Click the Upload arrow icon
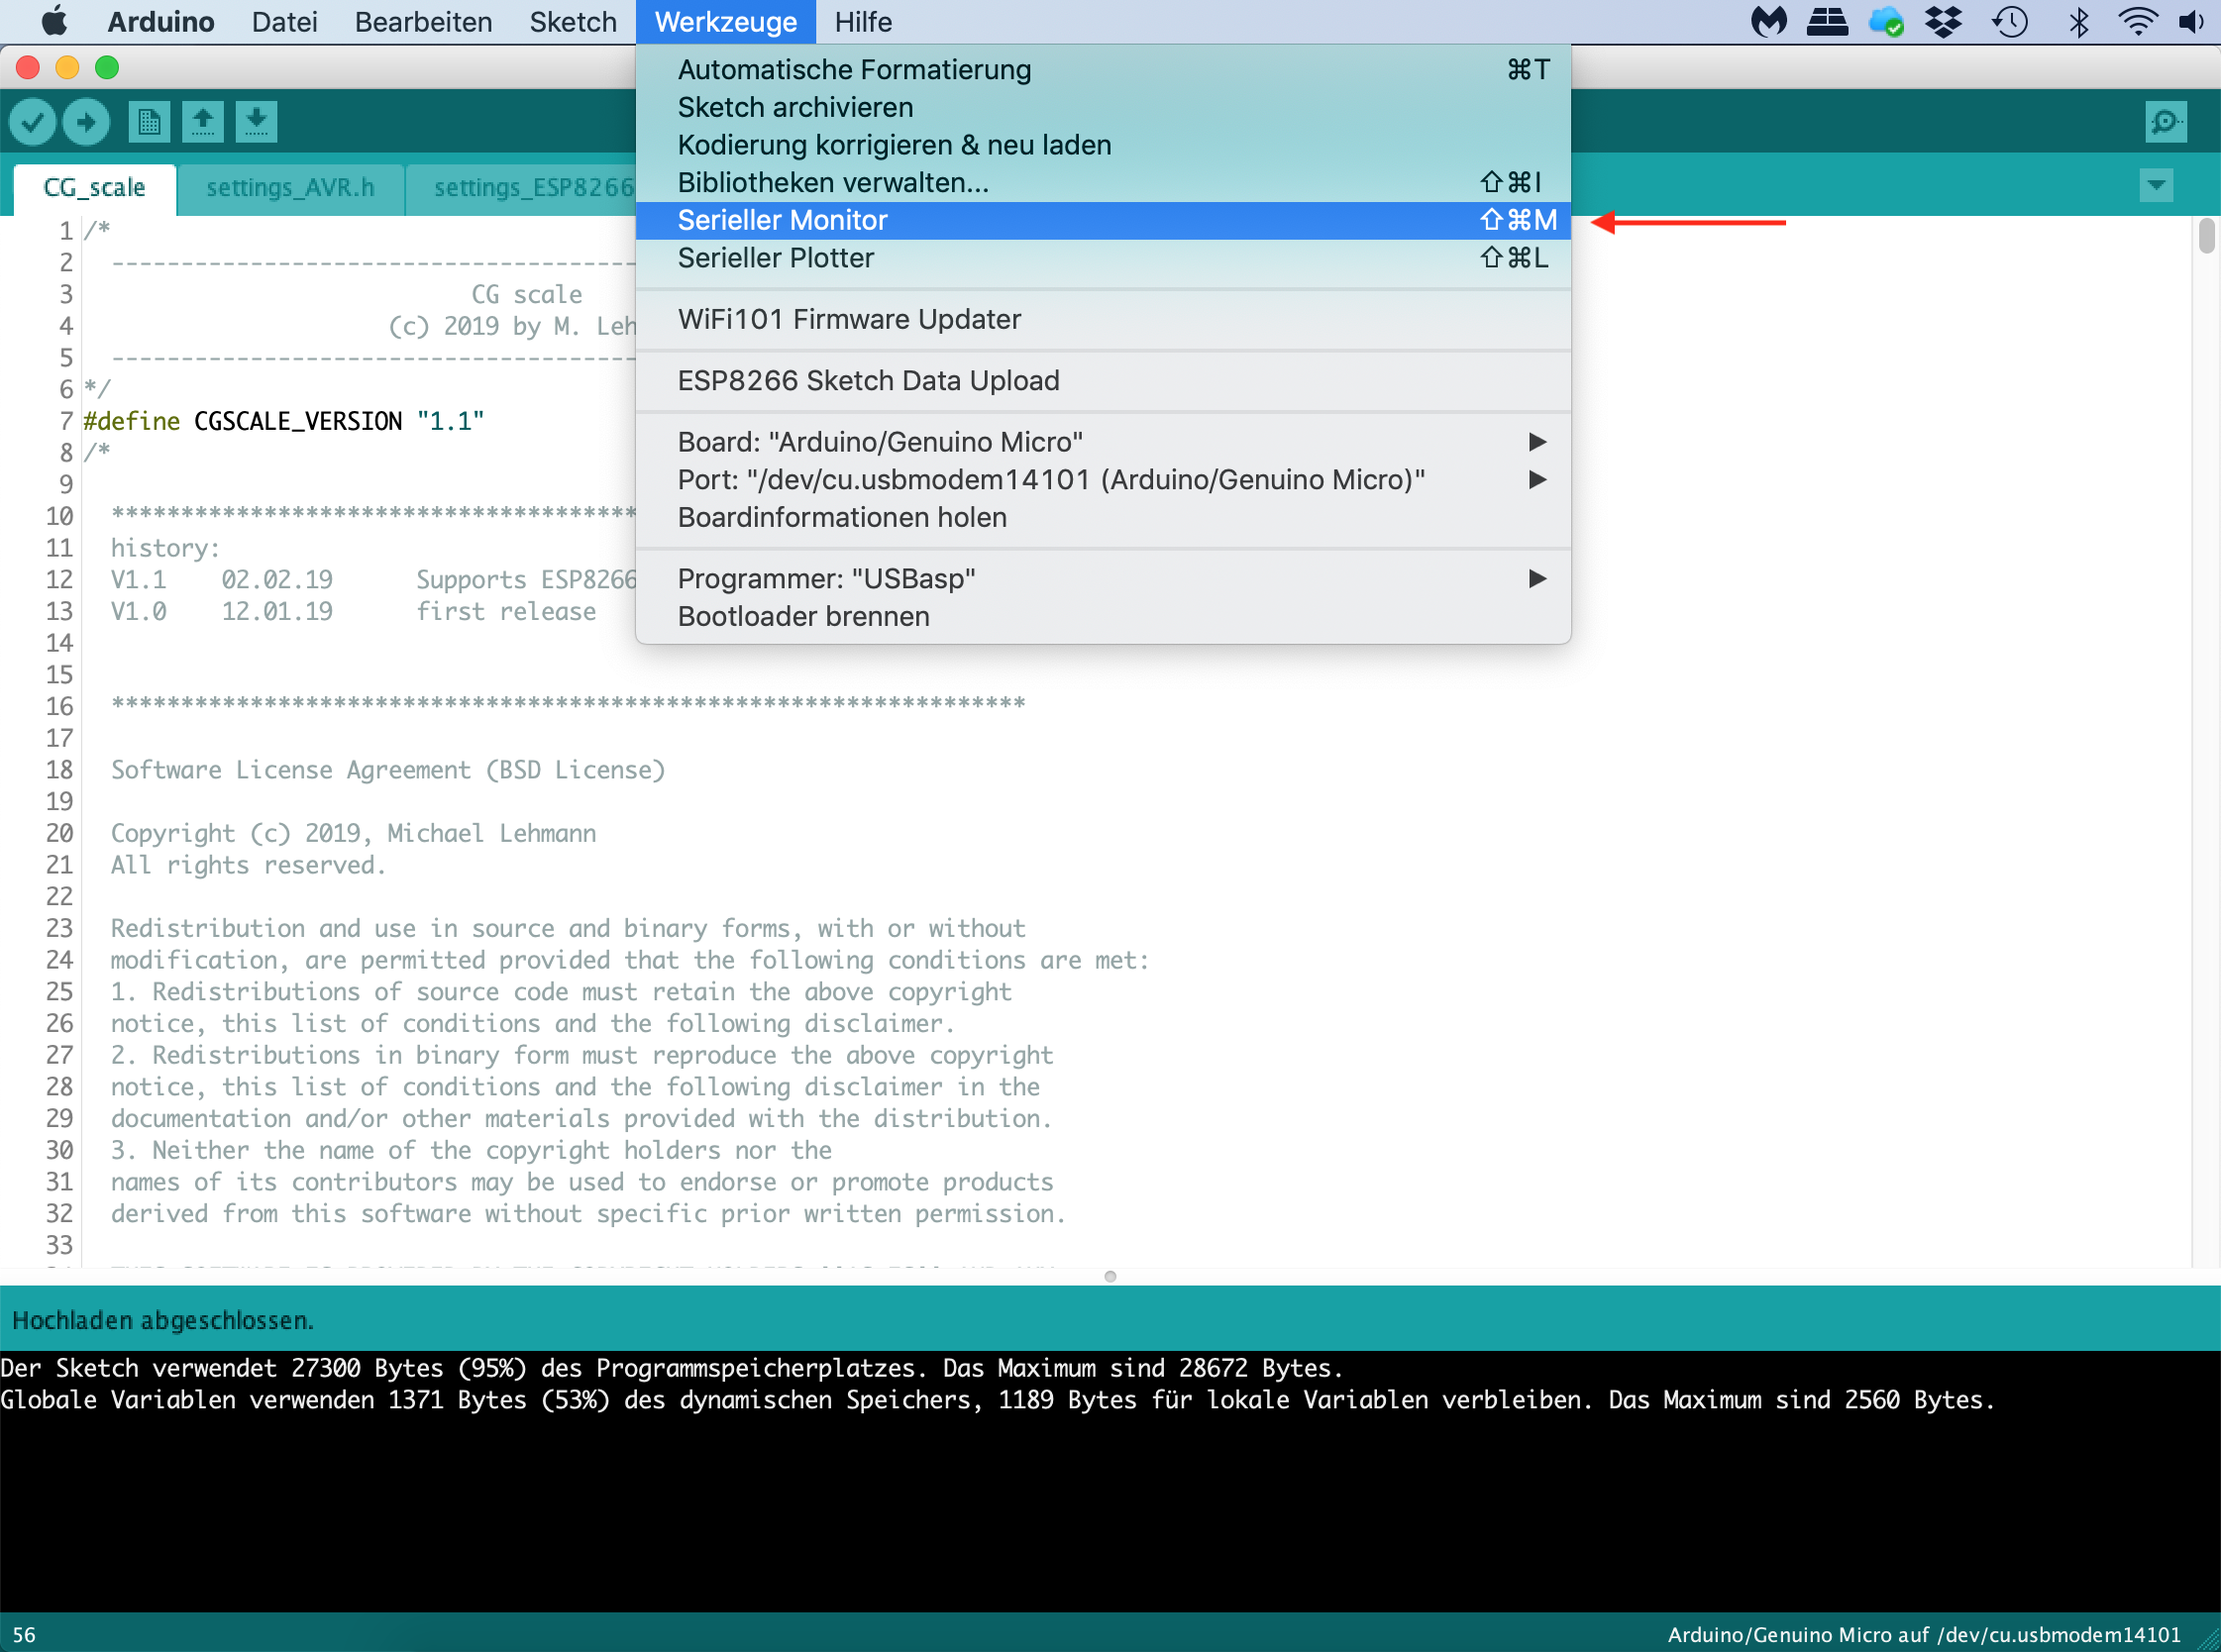 (86, 122)
